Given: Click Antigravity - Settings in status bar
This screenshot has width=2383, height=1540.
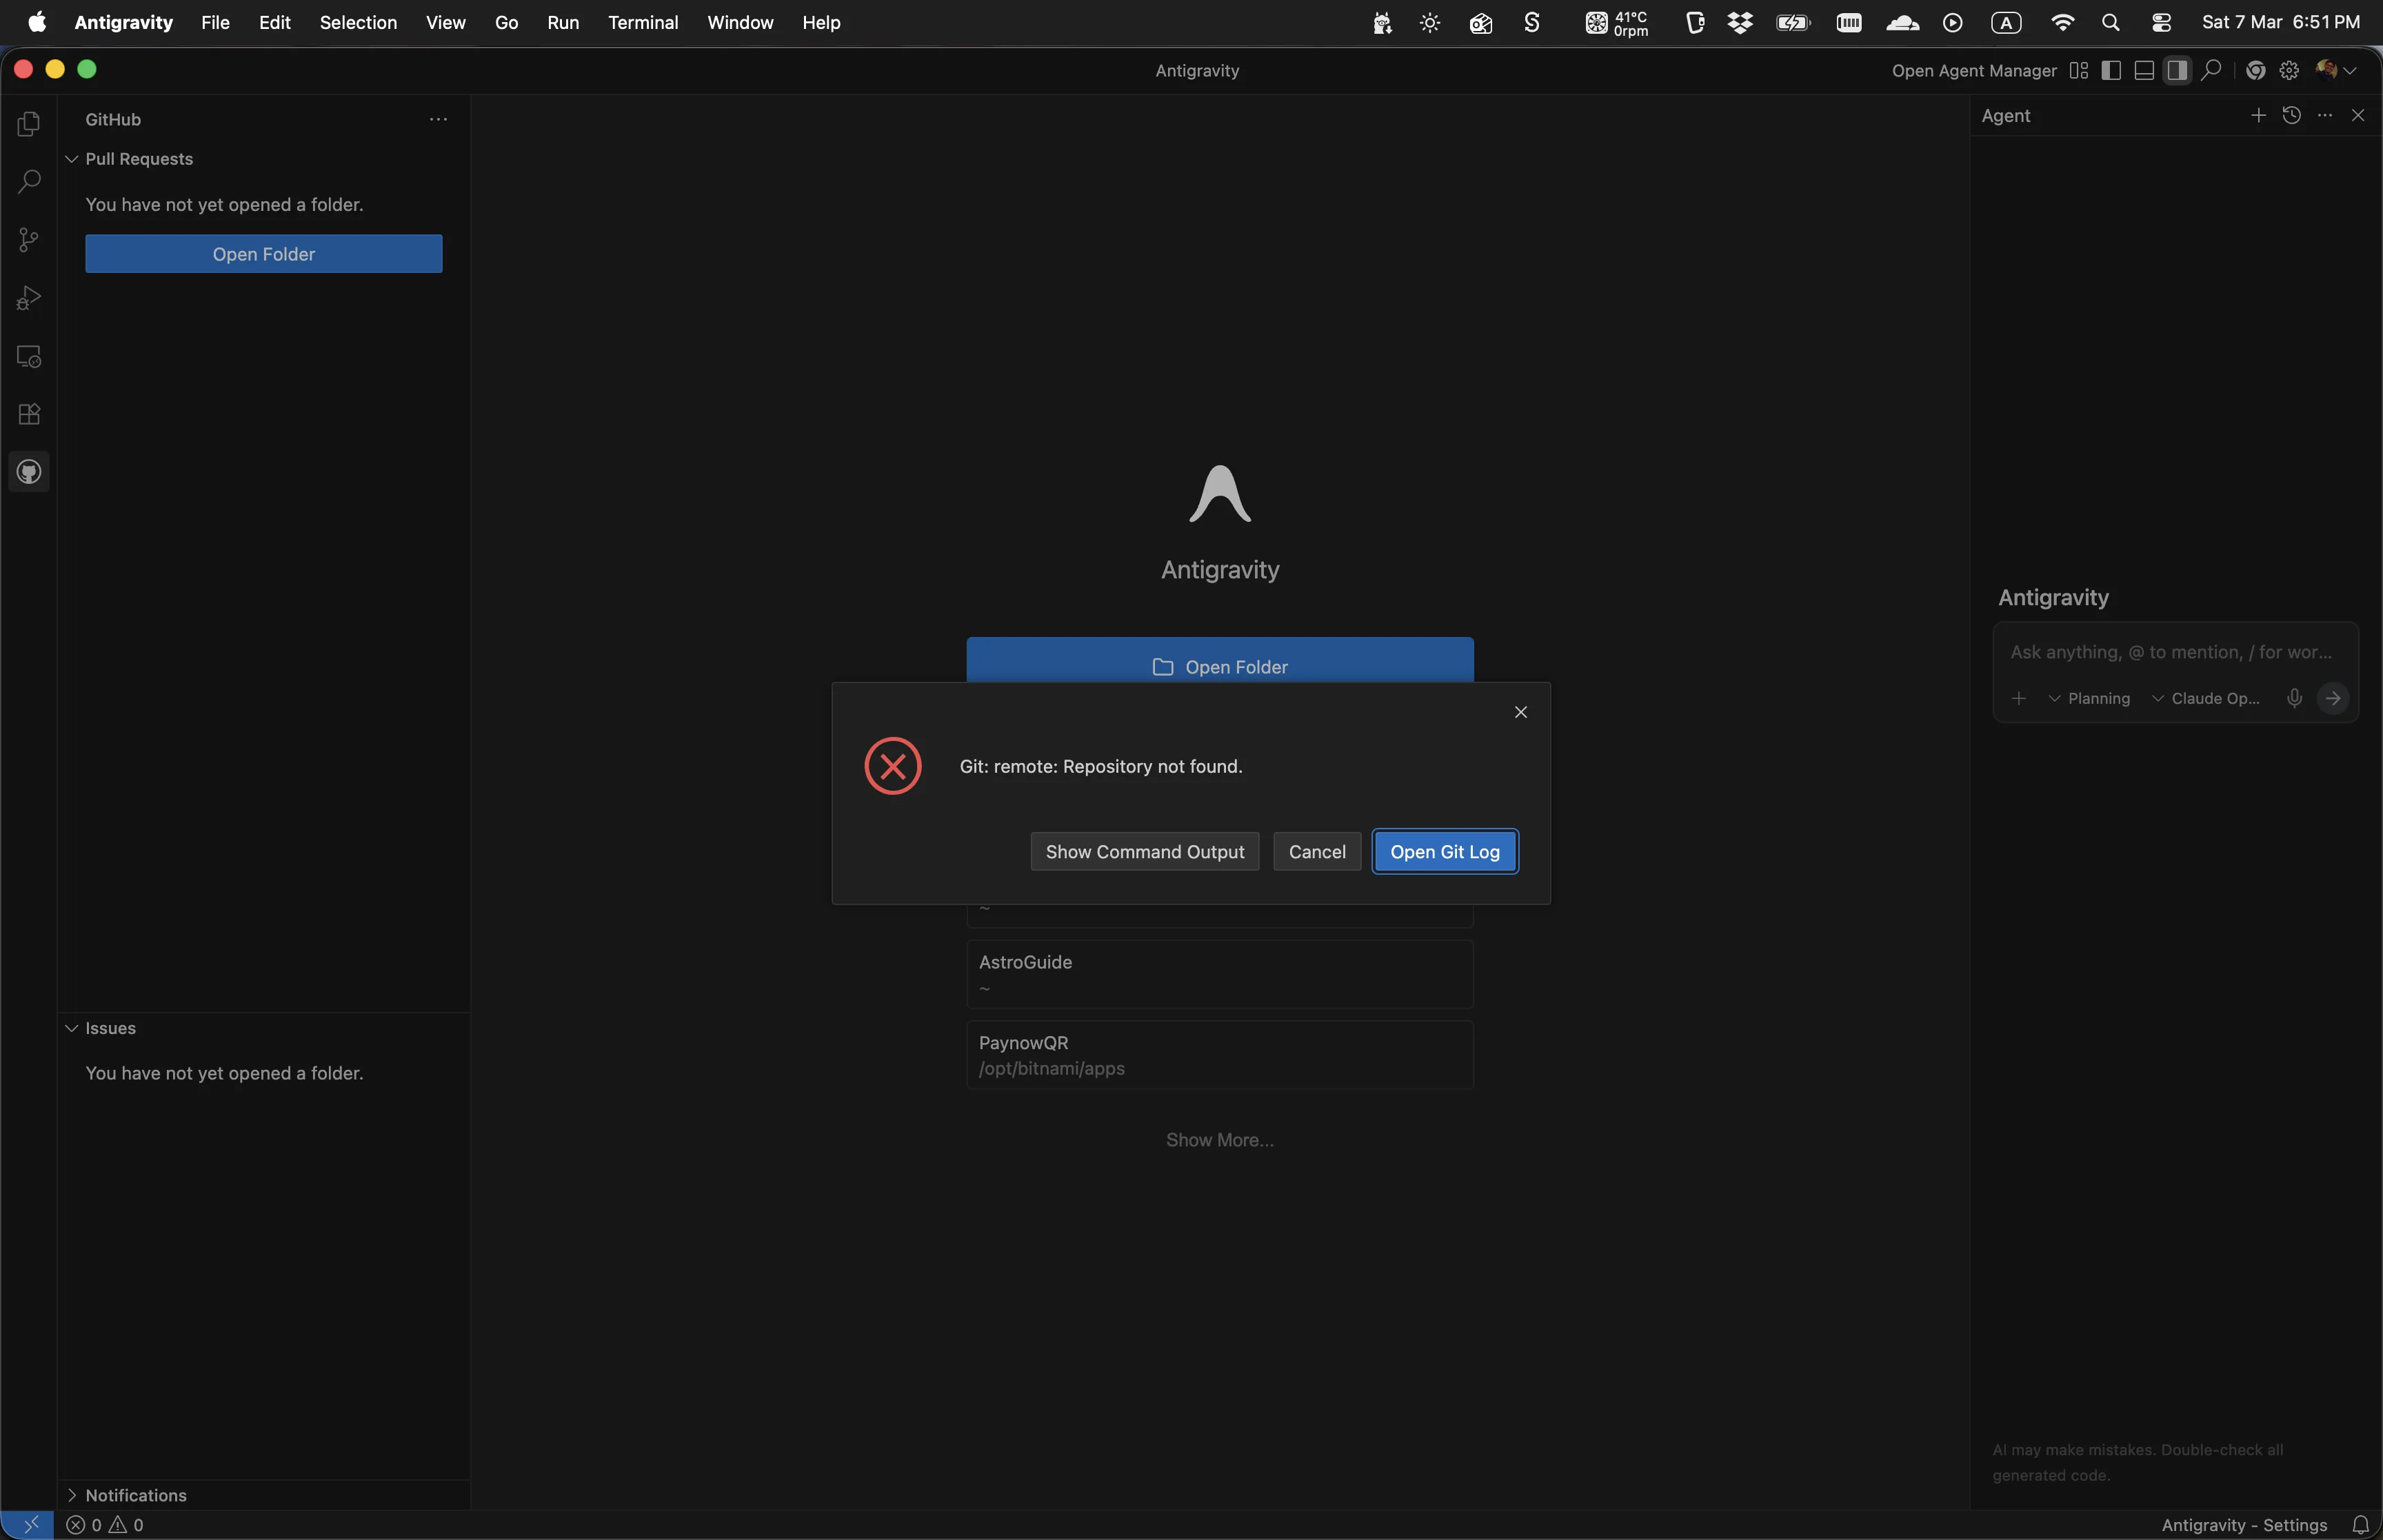Looking at the screenshot, I should (2244, 1525).
